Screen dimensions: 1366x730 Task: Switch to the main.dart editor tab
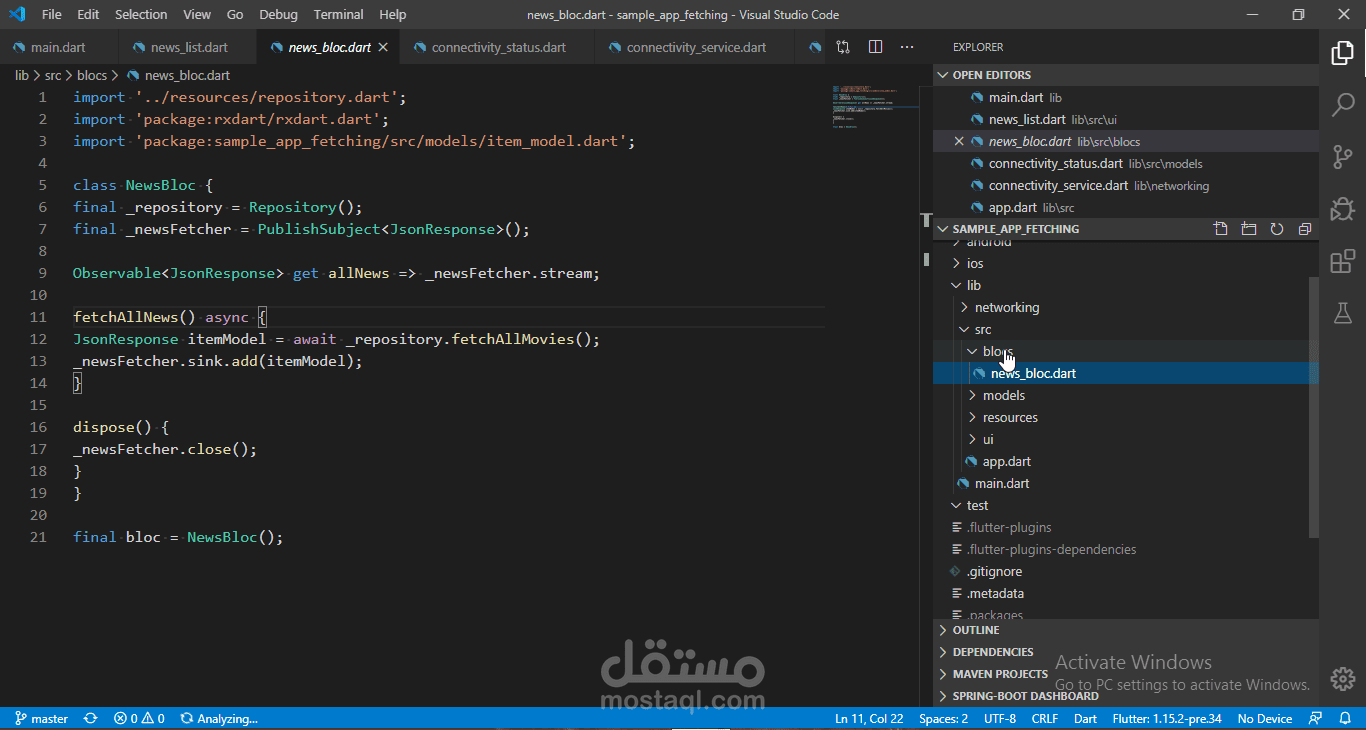click(x=59, y=47)
